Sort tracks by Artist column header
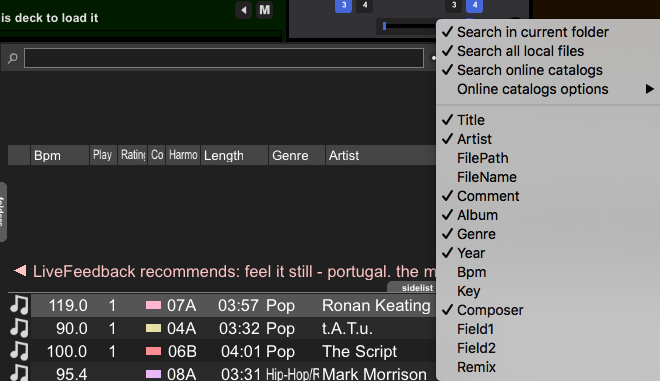 (381, 155)
